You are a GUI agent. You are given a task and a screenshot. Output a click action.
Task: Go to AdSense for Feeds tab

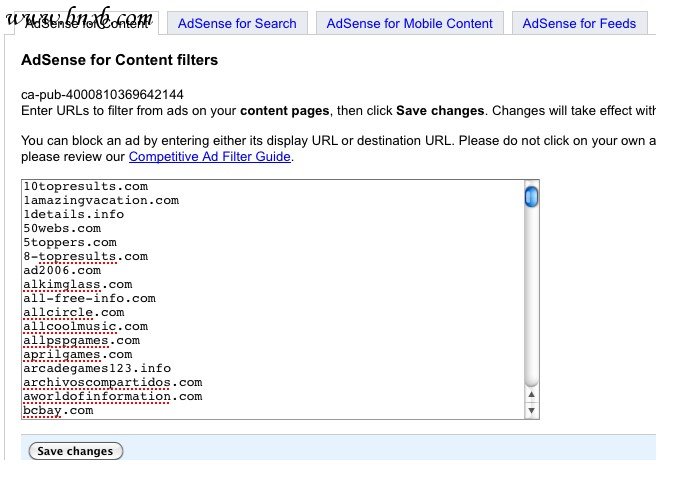pyautogui.click(x=579, y=23)
